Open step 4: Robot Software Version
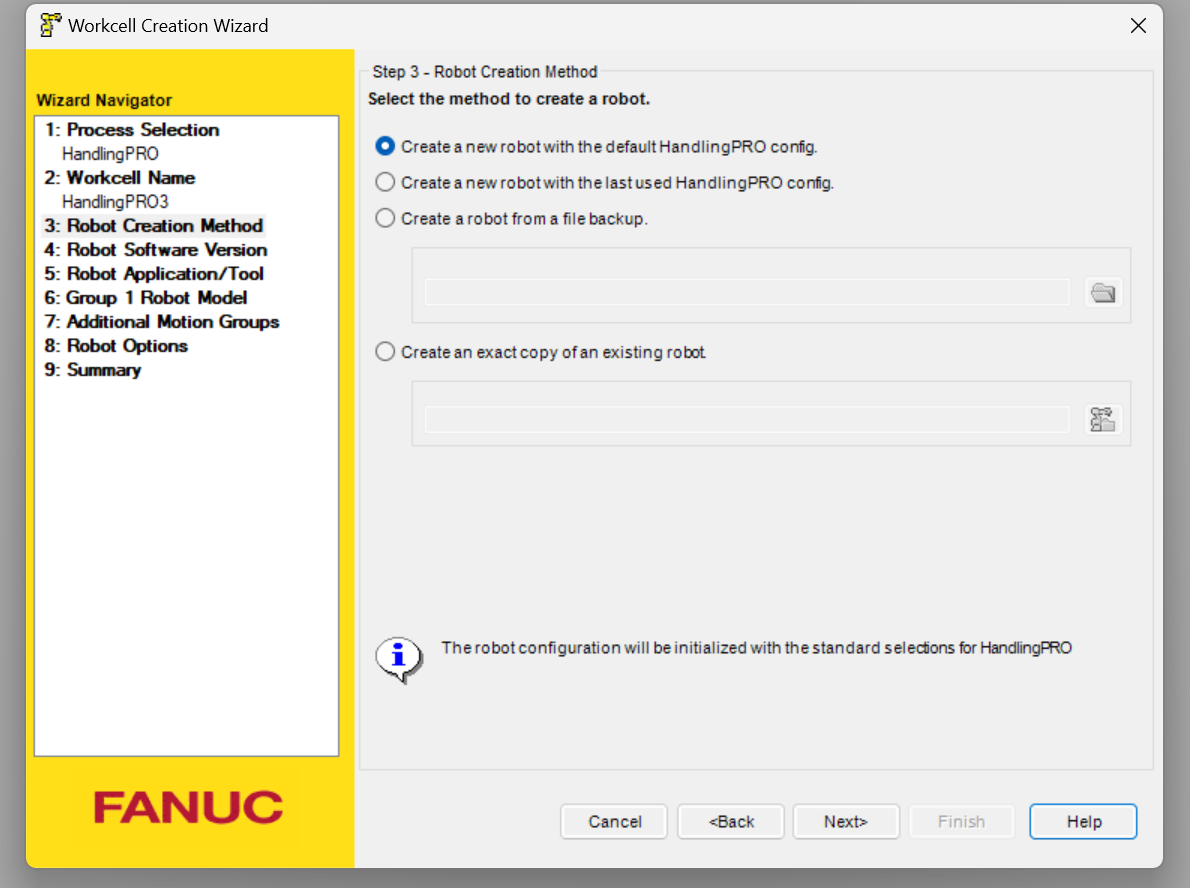 coord(156,250)
